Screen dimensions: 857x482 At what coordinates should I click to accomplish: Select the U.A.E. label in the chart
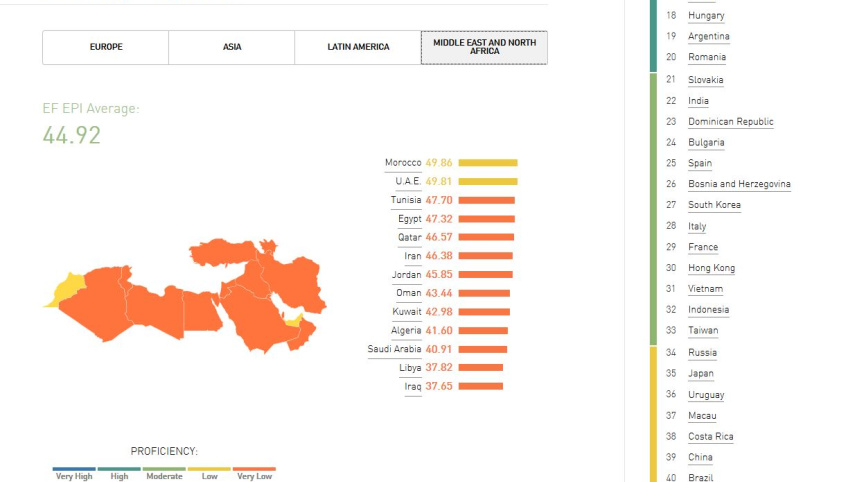[408, 182]
